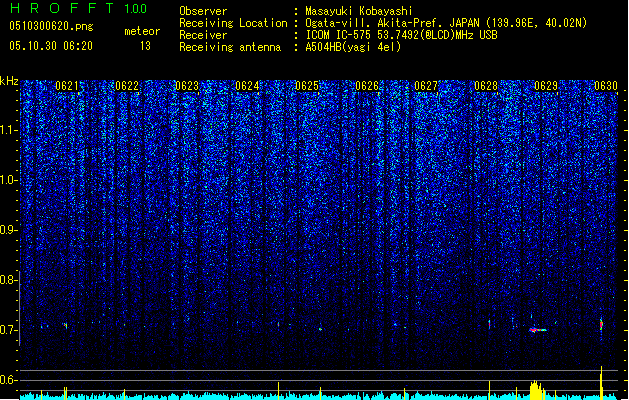Click the 0627 time marker
The image size is (629, 400).
(x=426, y=86)
